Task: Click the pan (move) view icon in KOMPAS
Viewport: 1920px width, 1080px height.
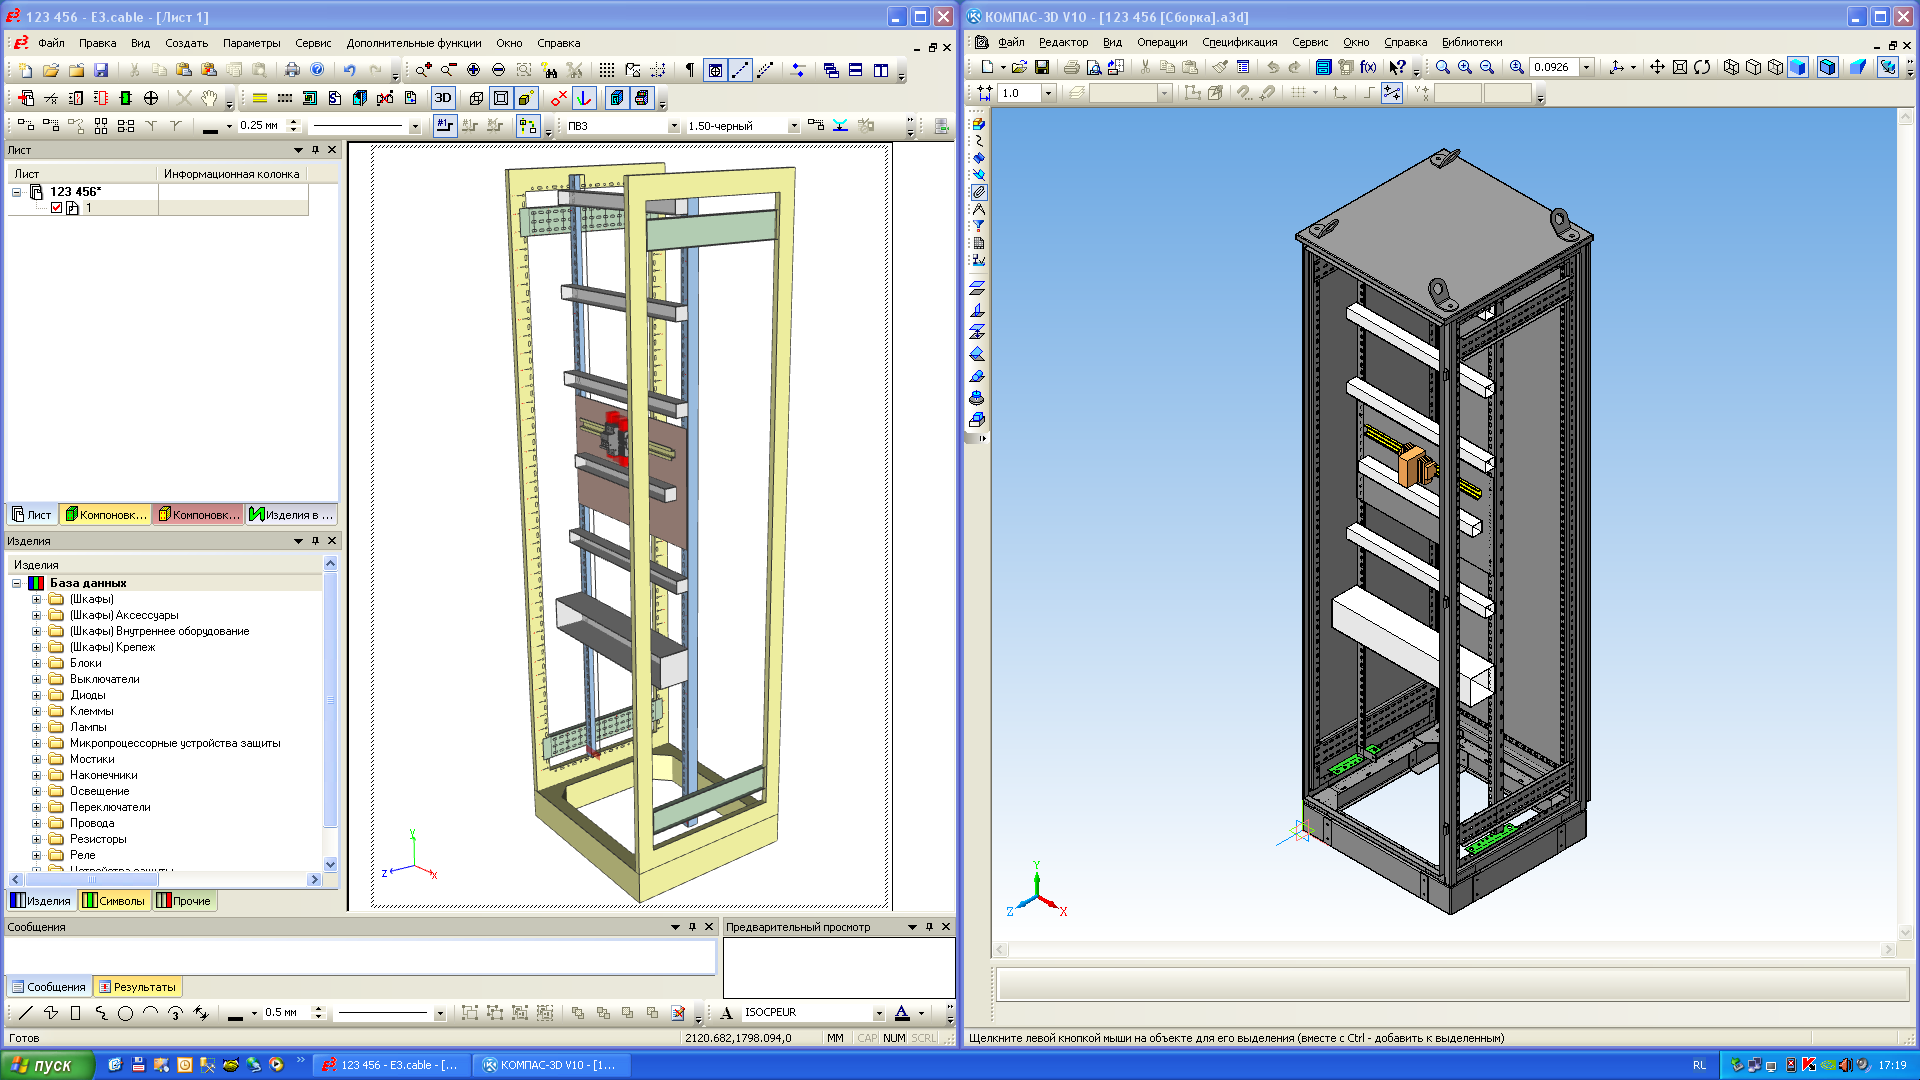Action: (x=1657, y=67)
